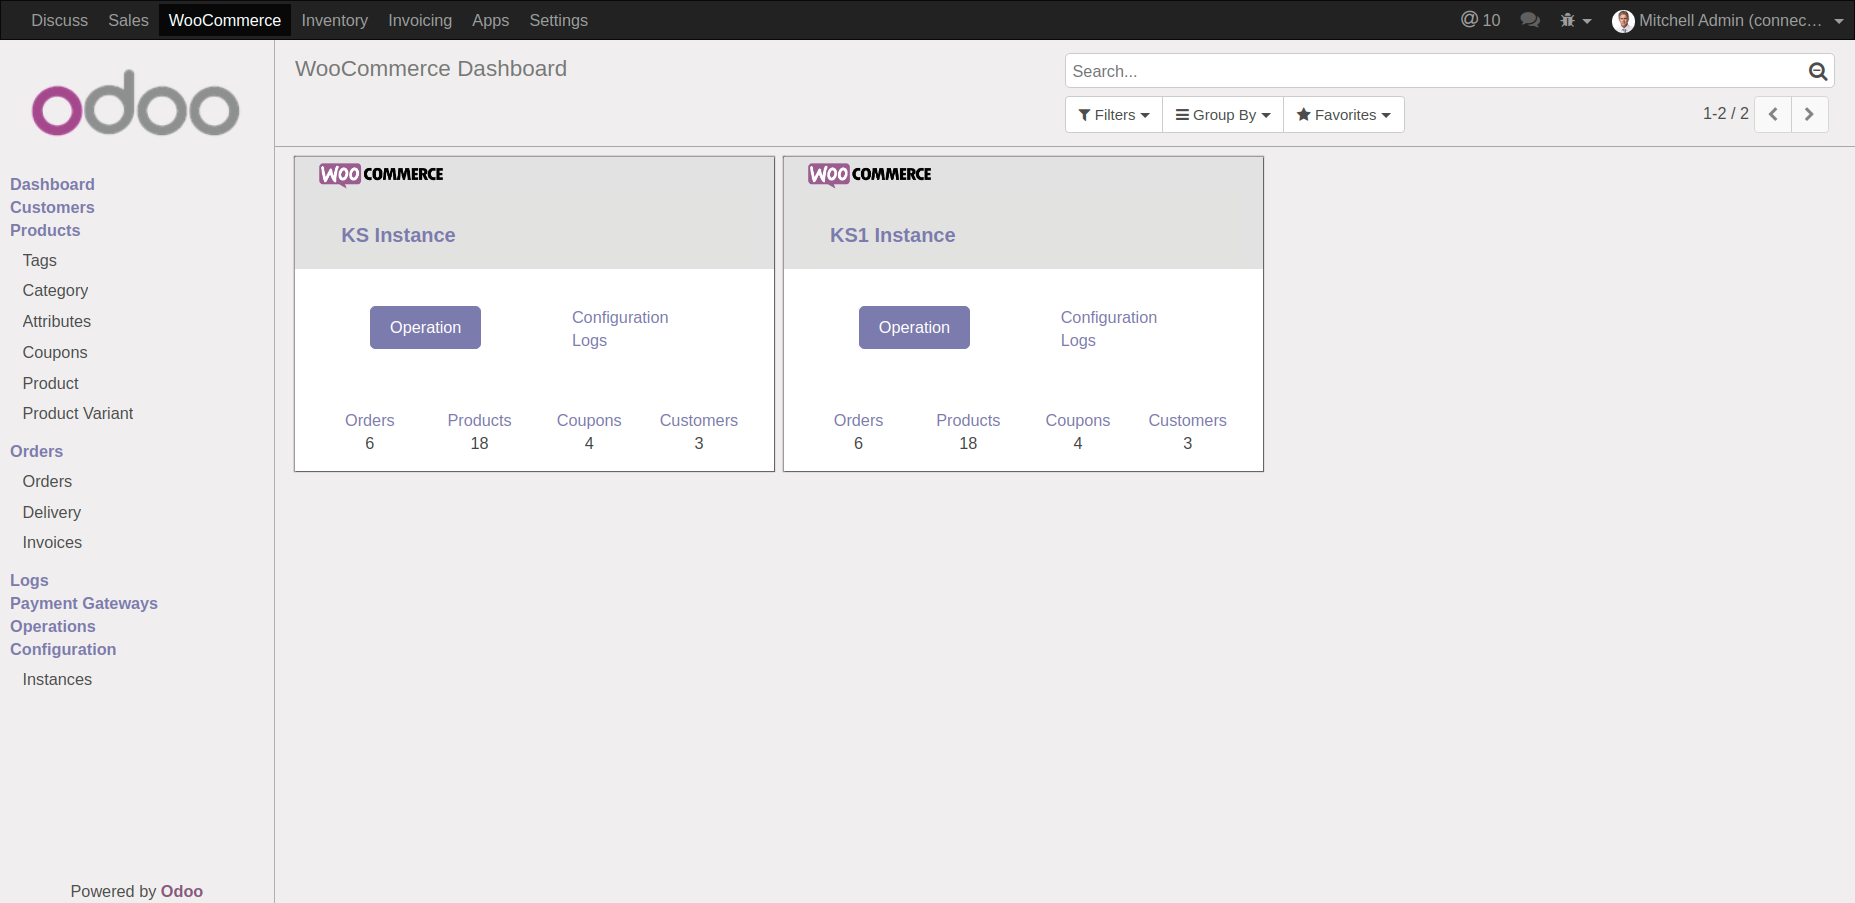Select Product Variant in sidebar

[x=78, y=413]
